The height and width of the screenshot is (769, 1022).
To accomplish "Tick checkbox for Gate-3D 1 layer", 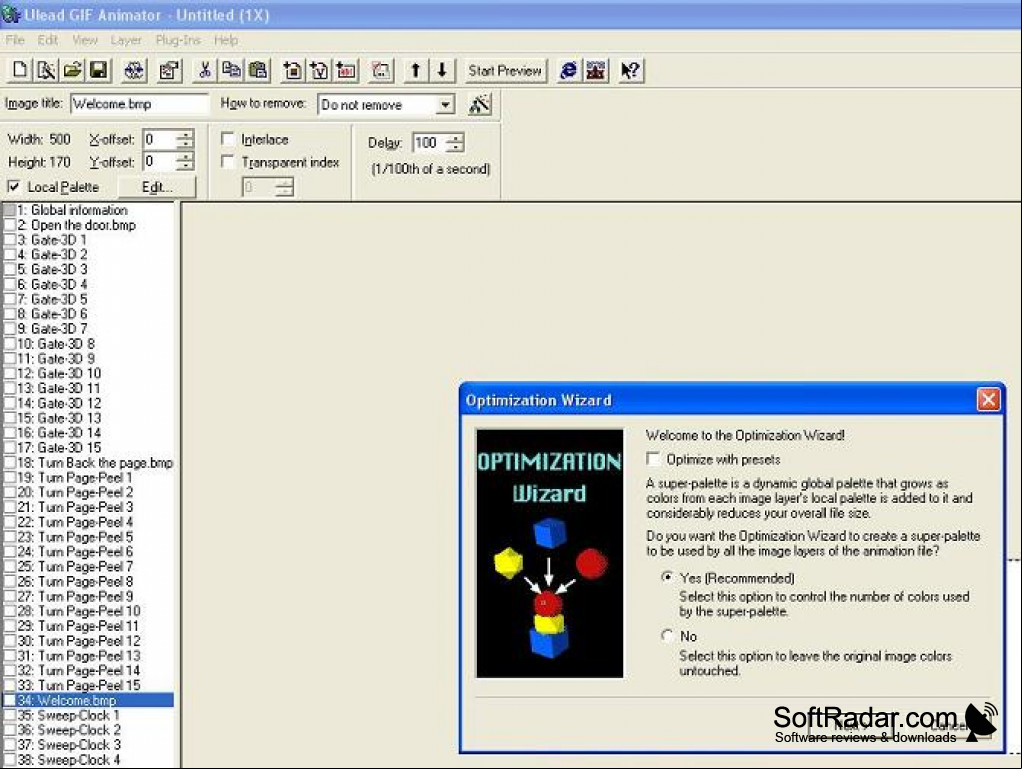I will pos(10,240).
